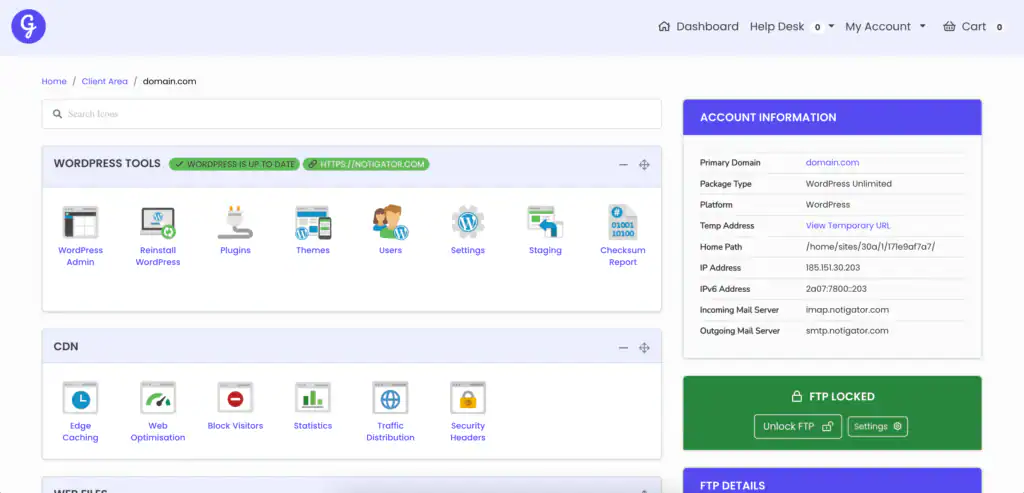
Task: Open CDN Traffic Distribution
Action: 390,398
